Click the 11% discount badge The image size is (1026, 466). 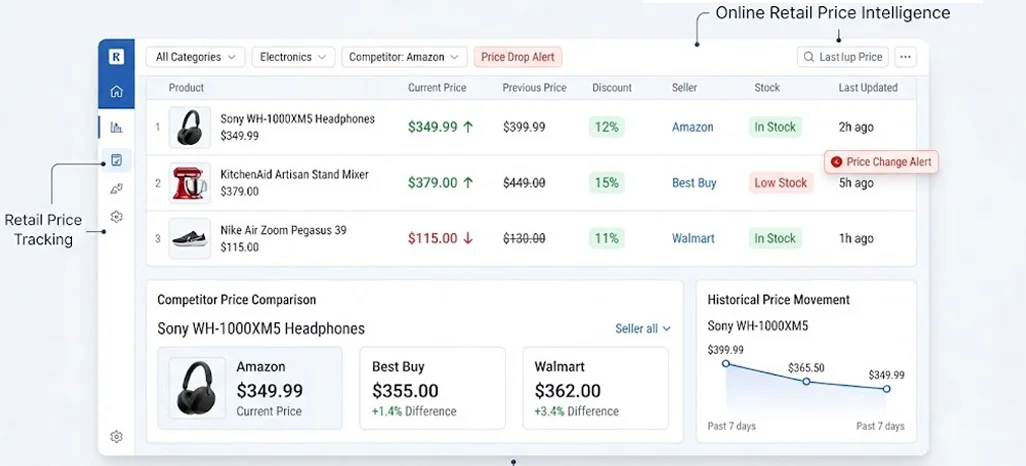click(607, 238)
